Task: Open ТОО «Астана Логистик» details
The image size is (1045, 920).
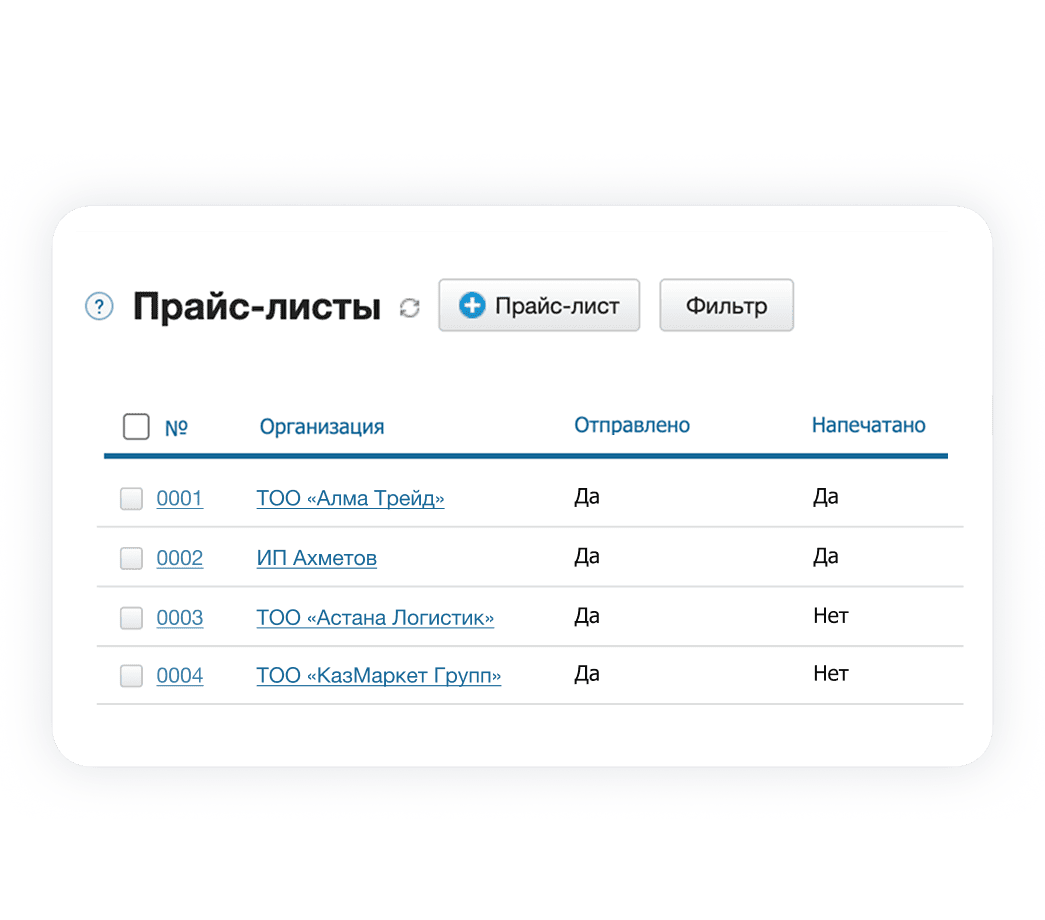Action: point(375,617)
